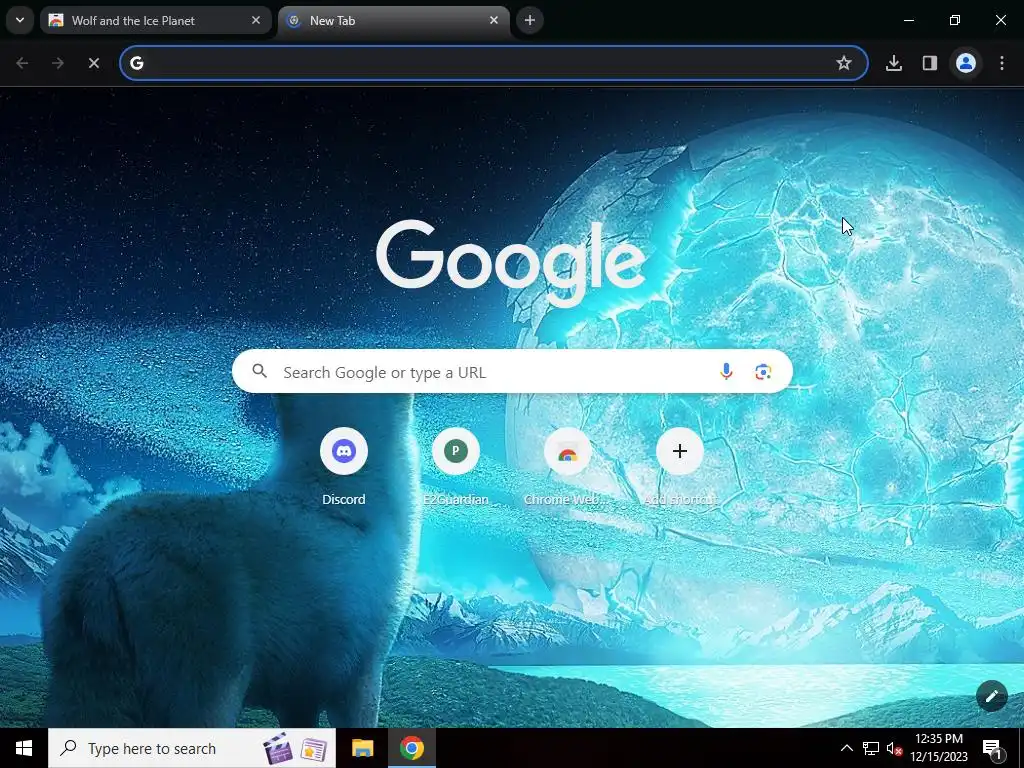1024x768 pixels.
Task: Open the Downloads icon in toolbar
Action: (894, 63)
